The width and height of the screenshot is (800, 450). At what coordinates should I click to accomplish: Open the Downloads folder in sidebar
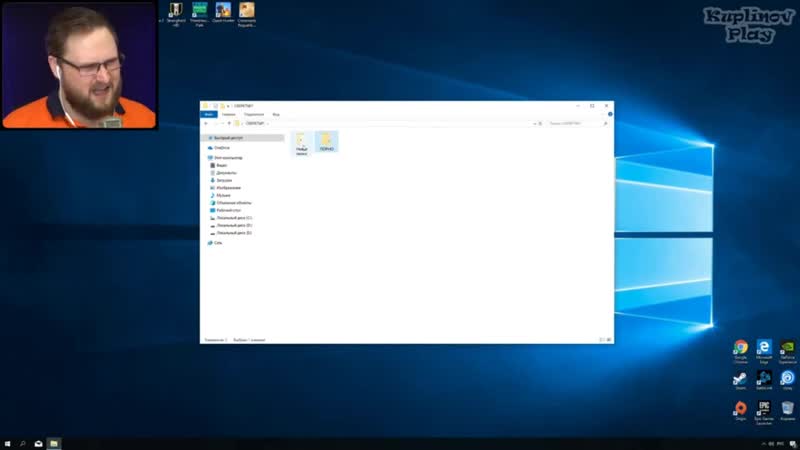coord(220,180)
